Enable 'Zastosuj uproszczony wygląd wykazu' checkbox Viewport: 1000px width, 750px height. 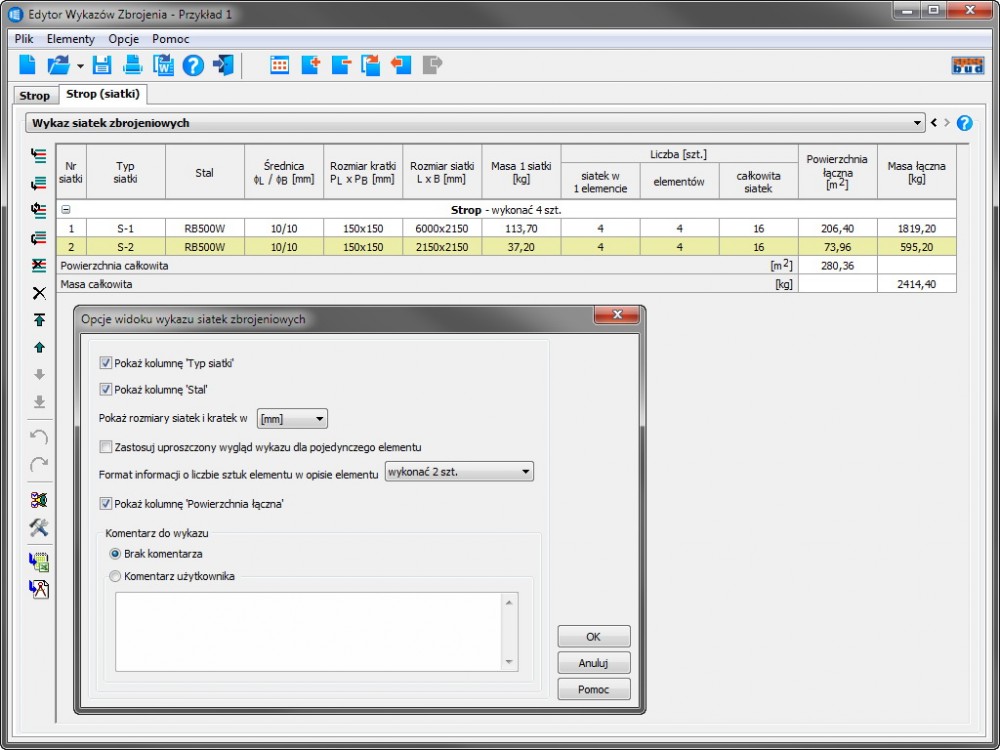click(106, 447)
